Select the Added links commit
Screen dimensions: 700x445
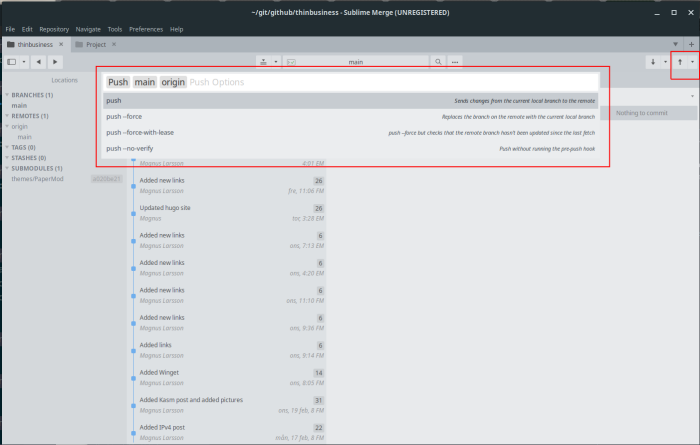coord(229,350)
